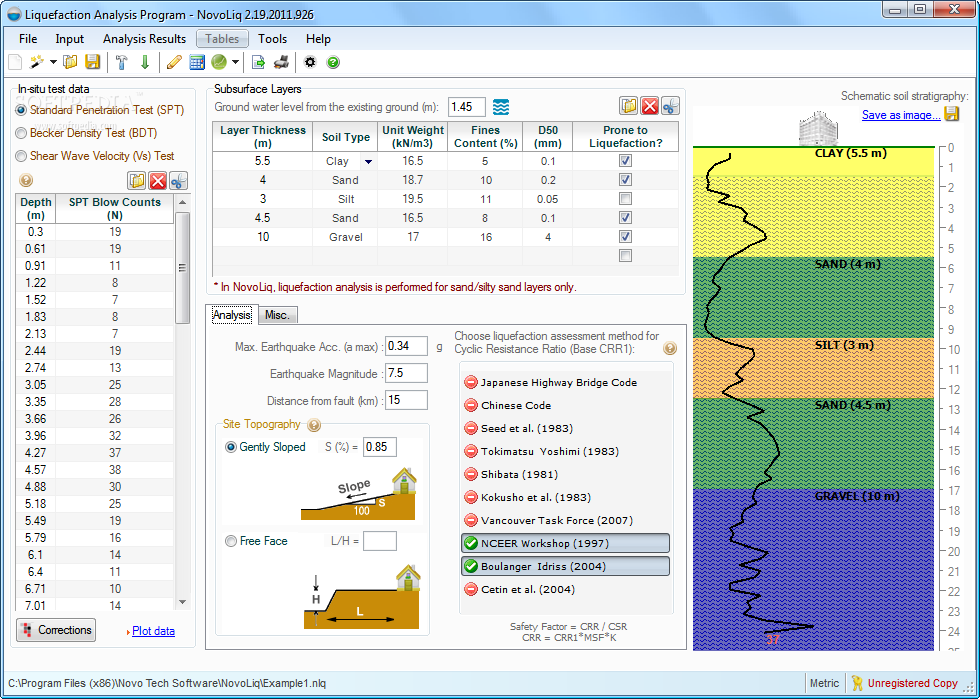Click the help icon under In-situ test data
Viewport: 980px width, 699px height.
26,181
